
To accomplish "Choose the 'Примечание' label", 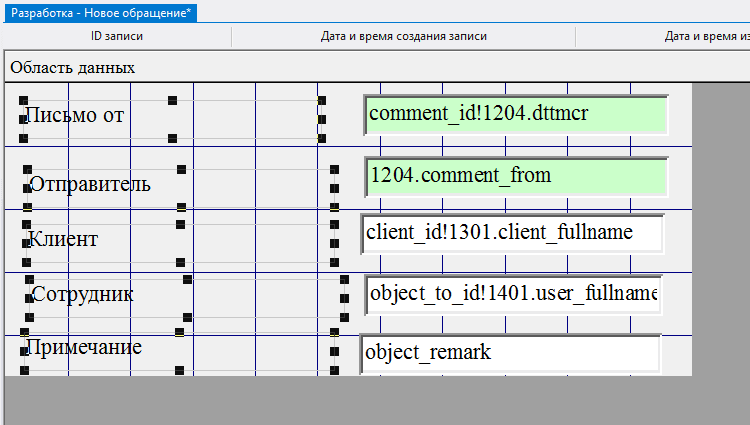I will coord(83,347).
